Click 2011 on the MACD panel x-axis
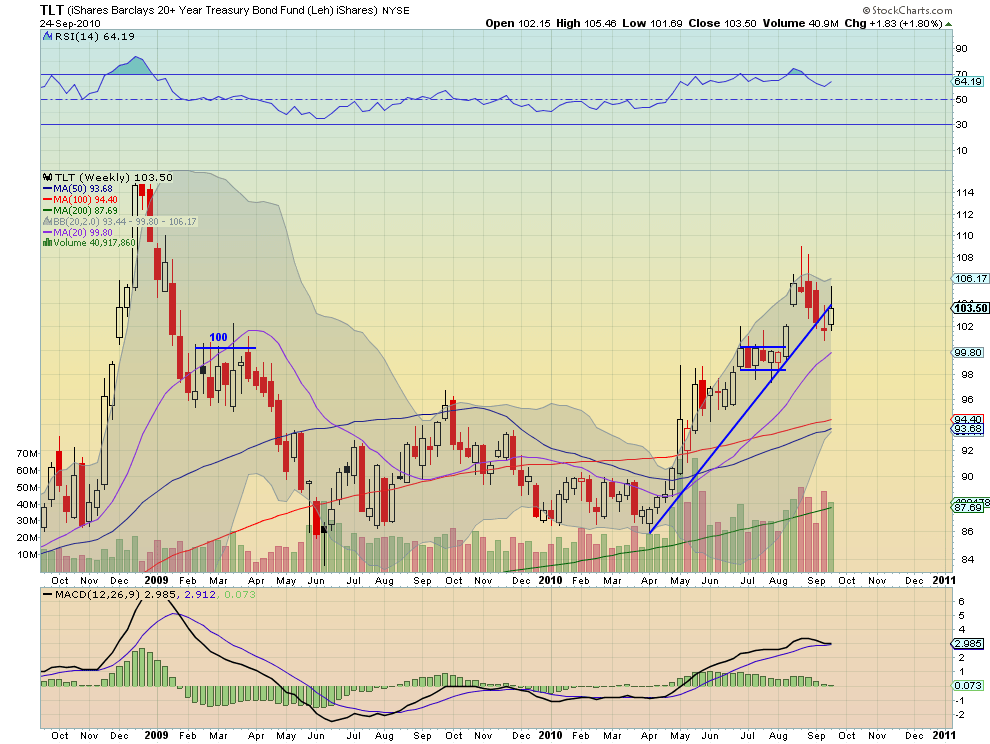 point(944,735)
